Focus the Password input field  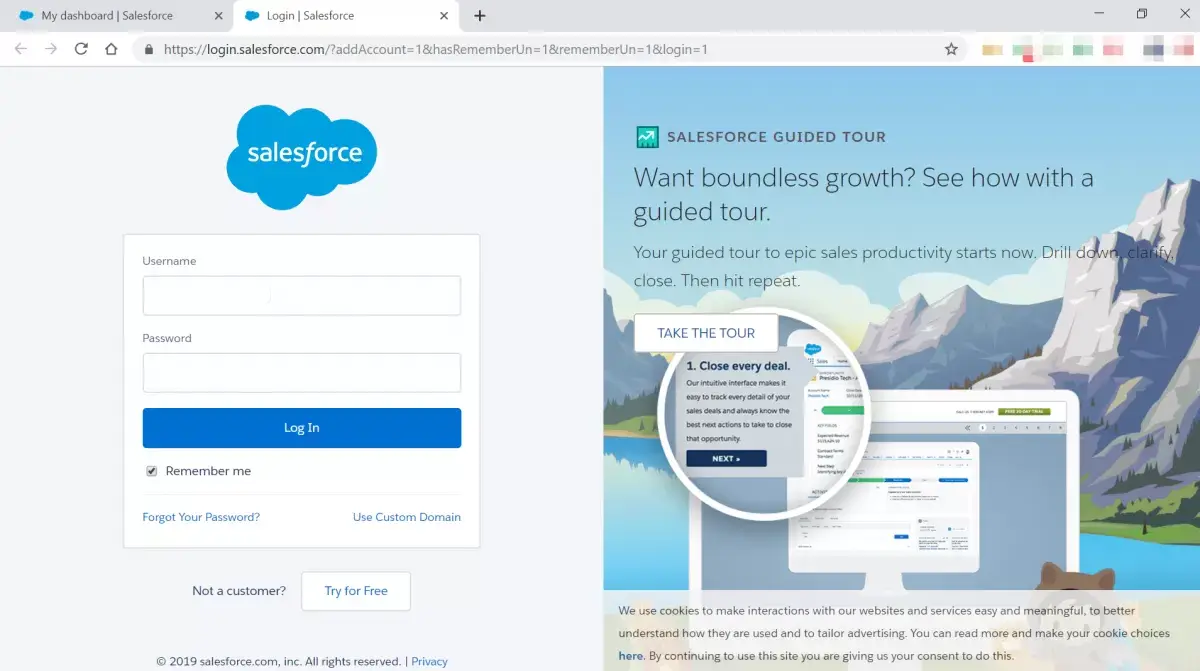click(301, 373)
